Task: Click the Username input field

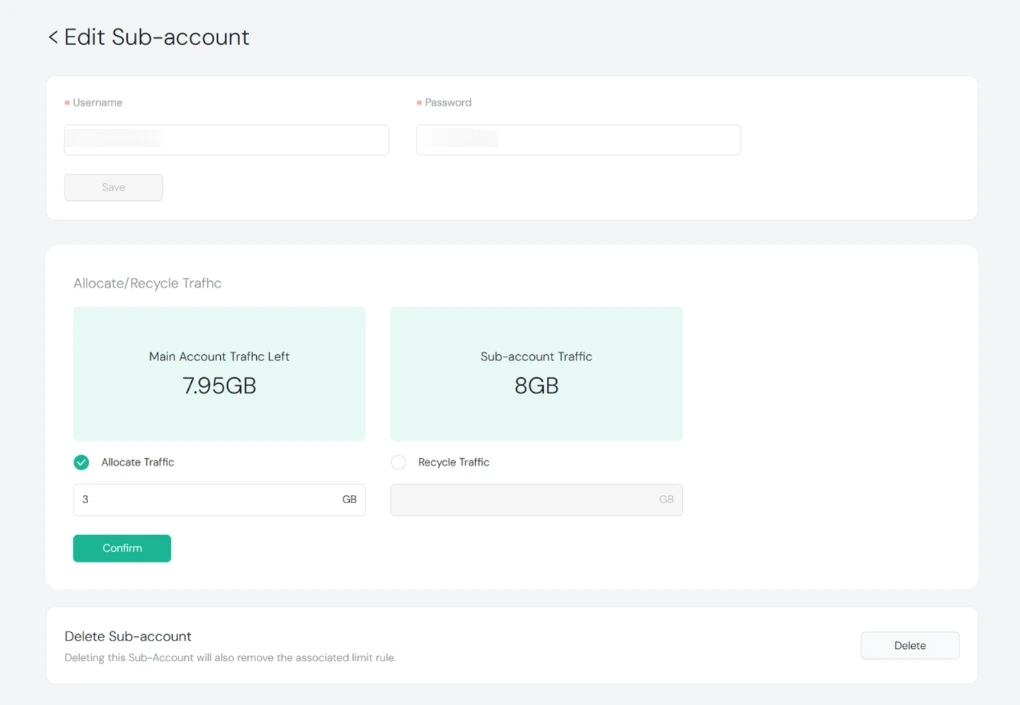Action: click(x=226, y=140)
